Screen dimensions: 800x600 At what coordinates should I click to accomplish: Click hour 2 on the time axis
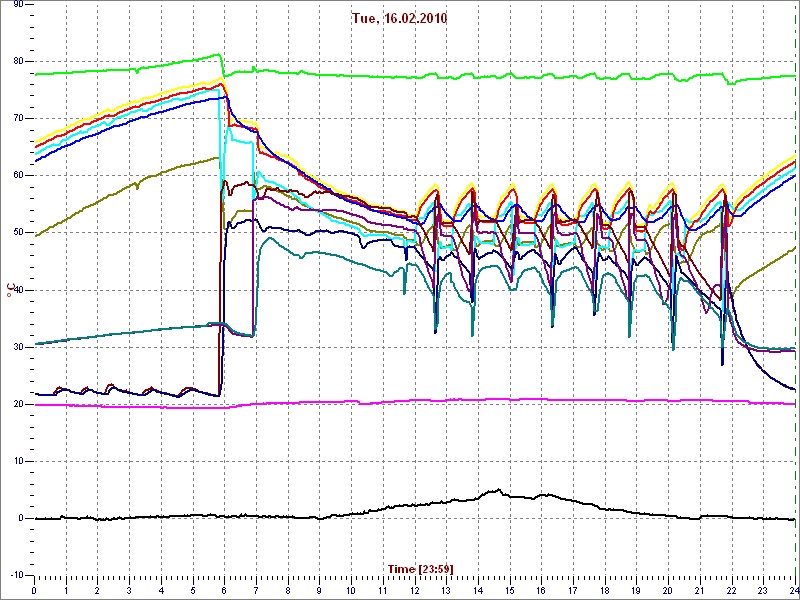(97, 590)
